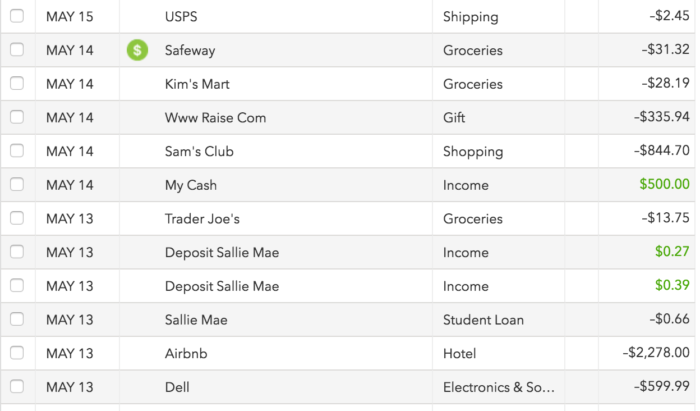700x411 pixels.
Task: Click the Sam's Club merchant name
Action: [x=199, y=151]
